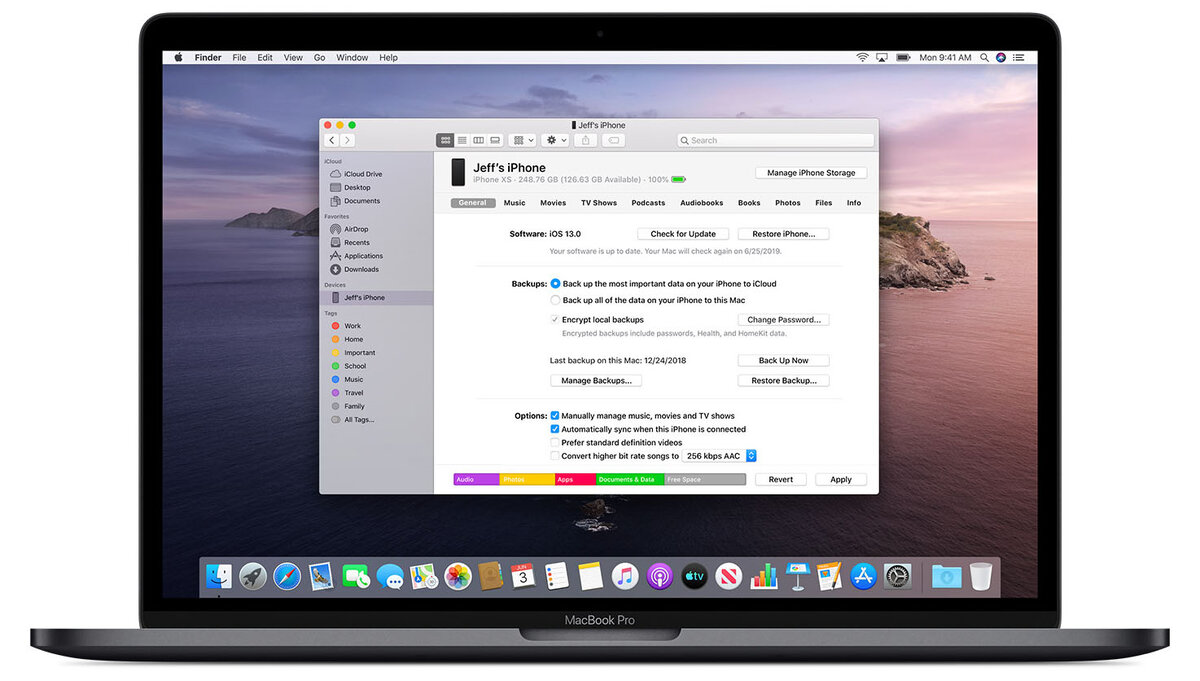
Task: Open App Store from the Dock
Action: 863,576
